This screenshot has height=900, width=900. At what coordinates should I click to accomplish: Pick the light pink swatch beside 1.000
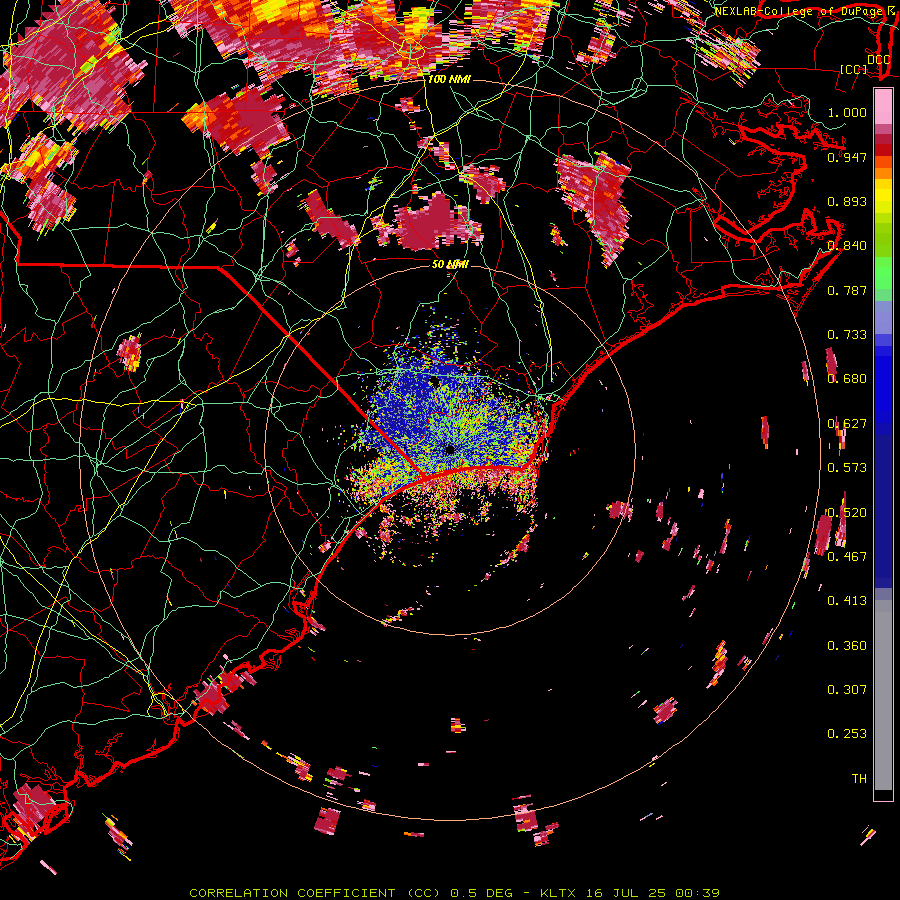coord(883,106)
